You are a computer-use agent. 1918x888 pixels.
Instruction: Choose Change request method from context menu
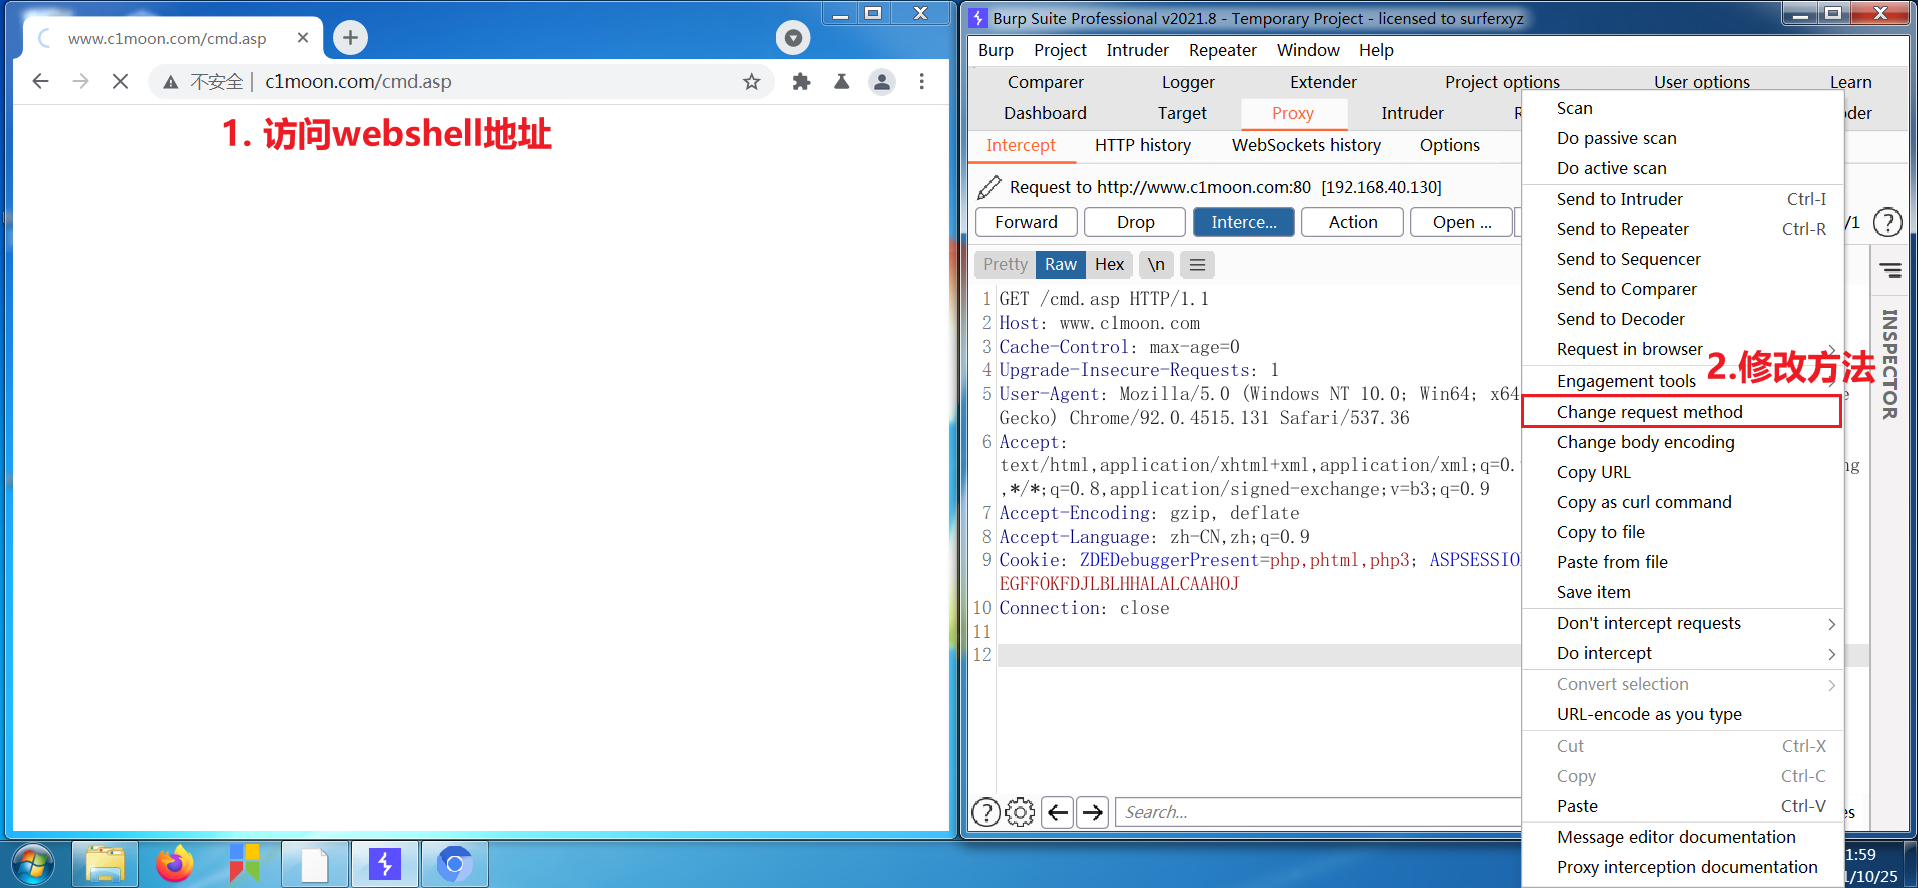pos(1681,412)
